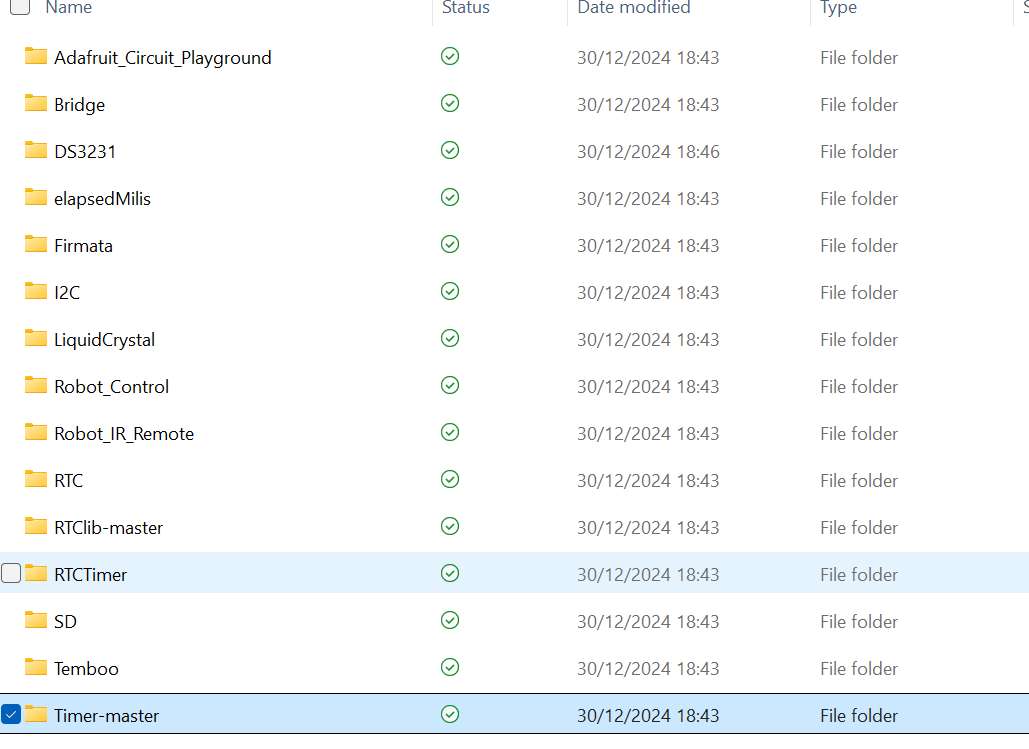This screenshot has width=1029, height=749.
Task: Select the Adafruit_Circuit_Playground folder name
Action: coord(163,58)
